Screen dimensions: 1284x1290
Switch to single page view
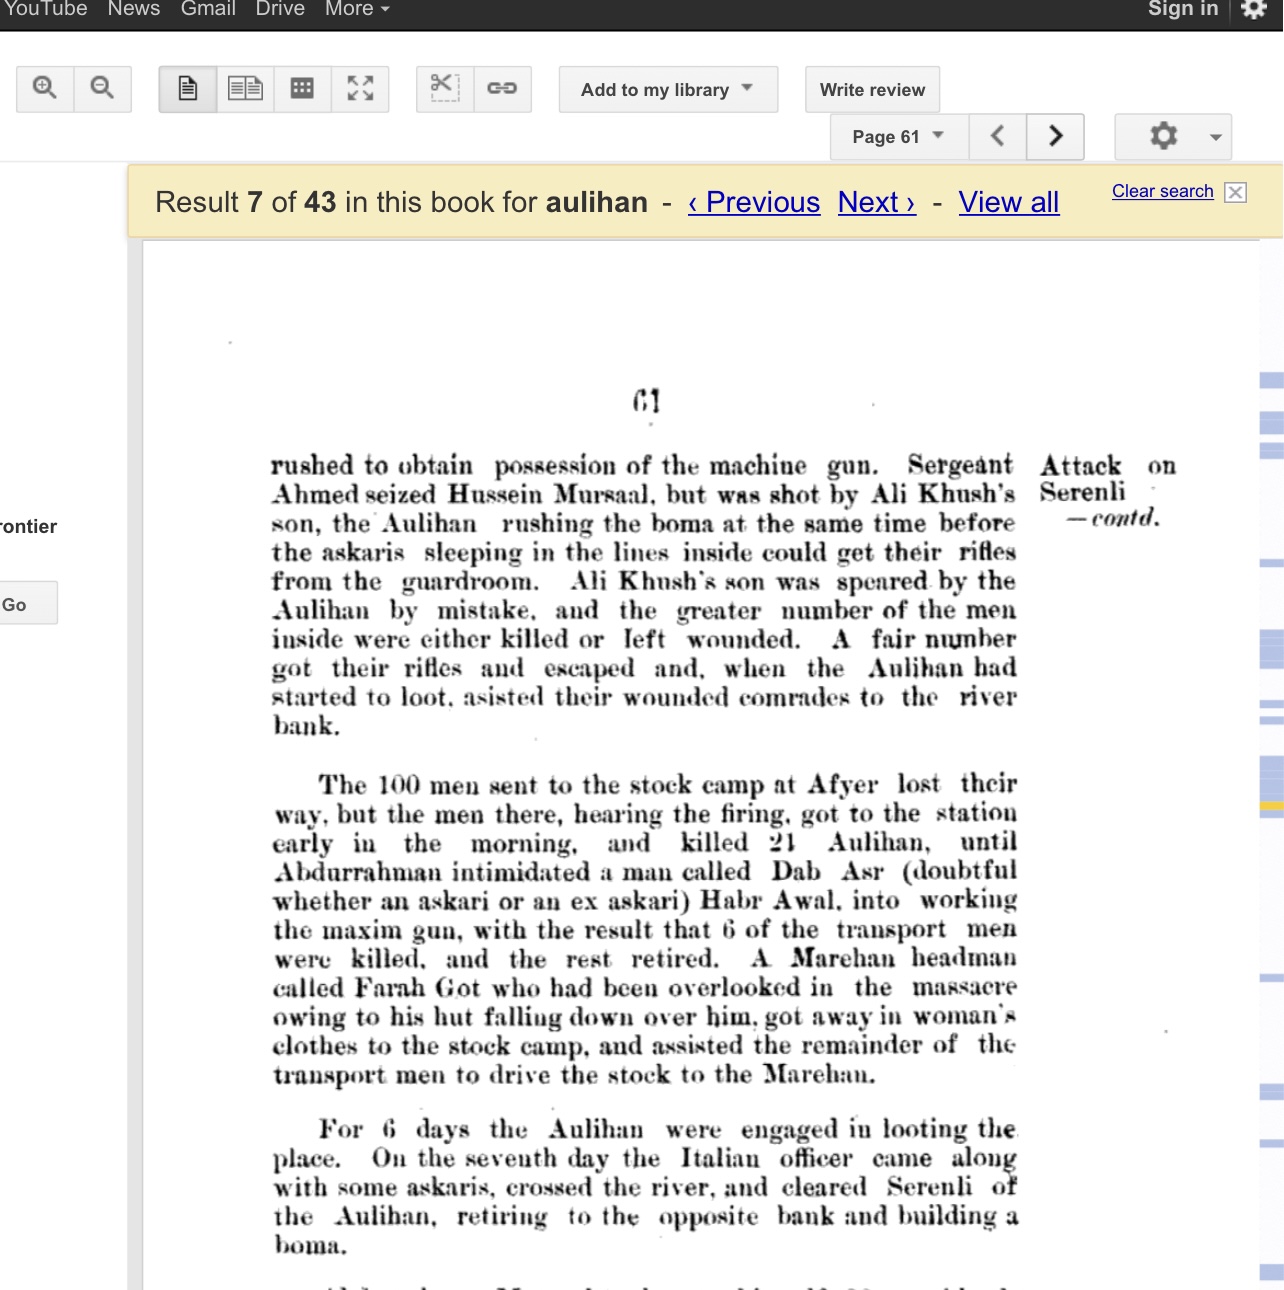pos(188,89)
